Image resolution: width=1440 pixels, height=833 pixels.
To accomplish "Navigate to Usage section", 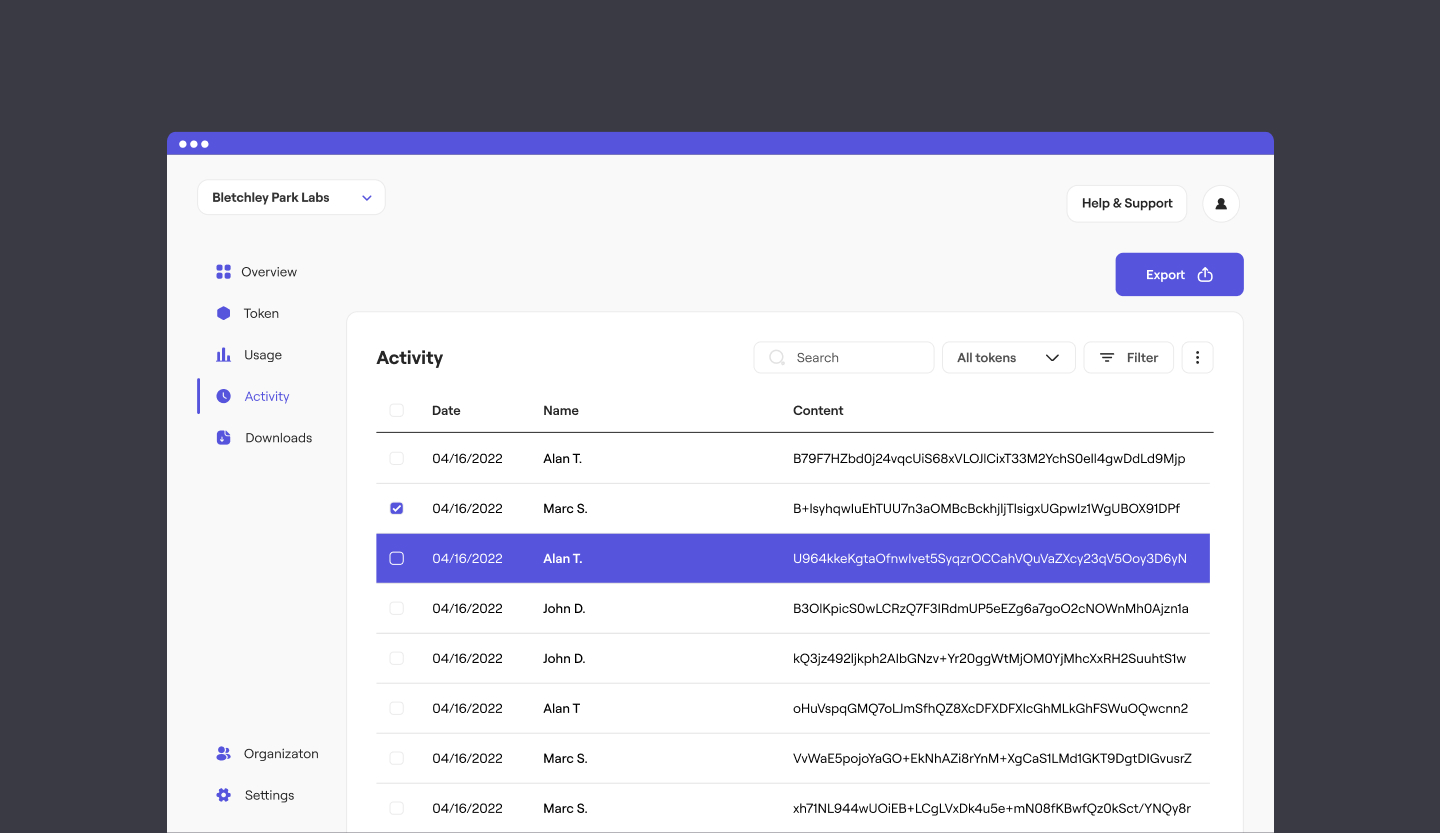I will coord(263,355).
